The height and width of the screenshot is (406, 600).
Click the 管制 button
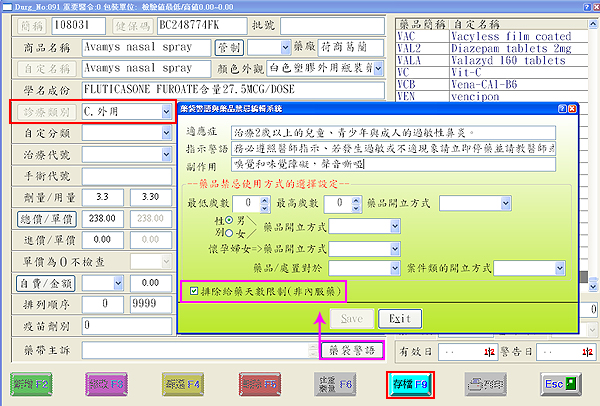click(x=227, y=46)
